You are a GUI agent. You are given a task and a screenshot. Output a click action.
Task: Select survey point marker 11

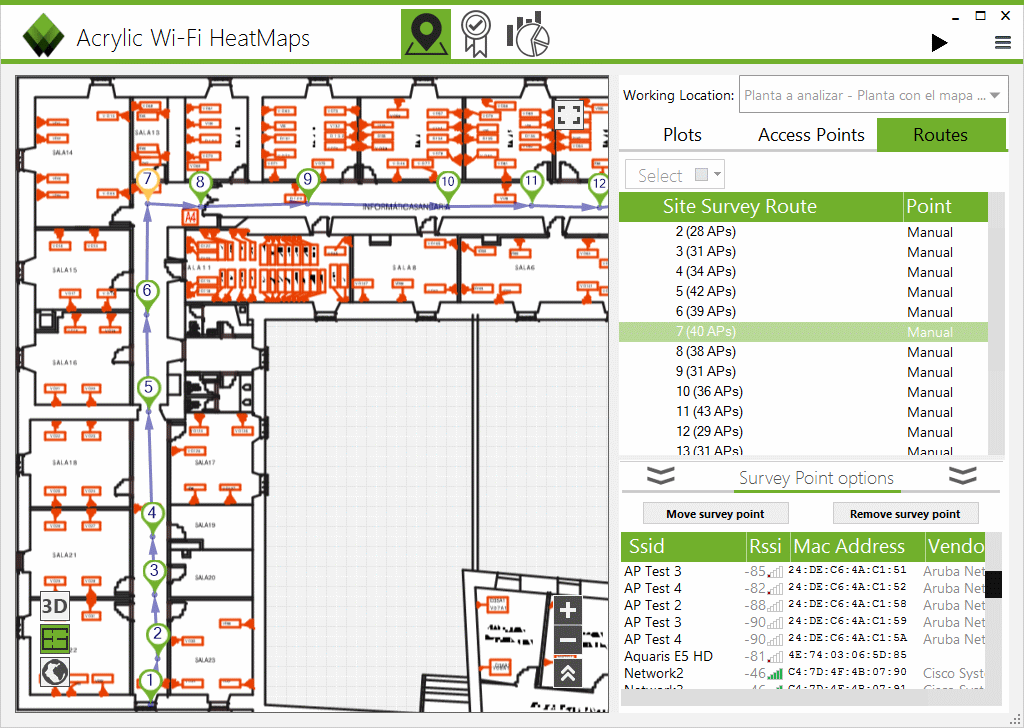click(532, 183)
